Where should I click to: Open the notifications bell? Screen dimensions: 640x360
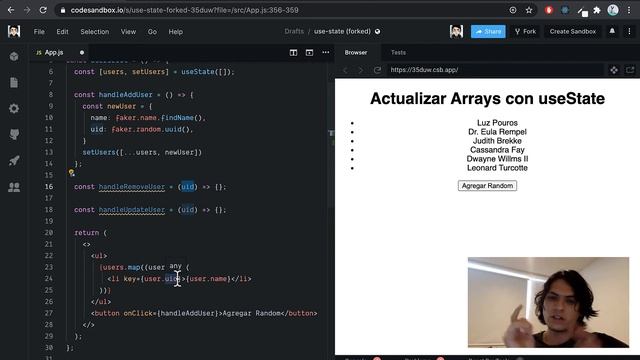point(612,31)
